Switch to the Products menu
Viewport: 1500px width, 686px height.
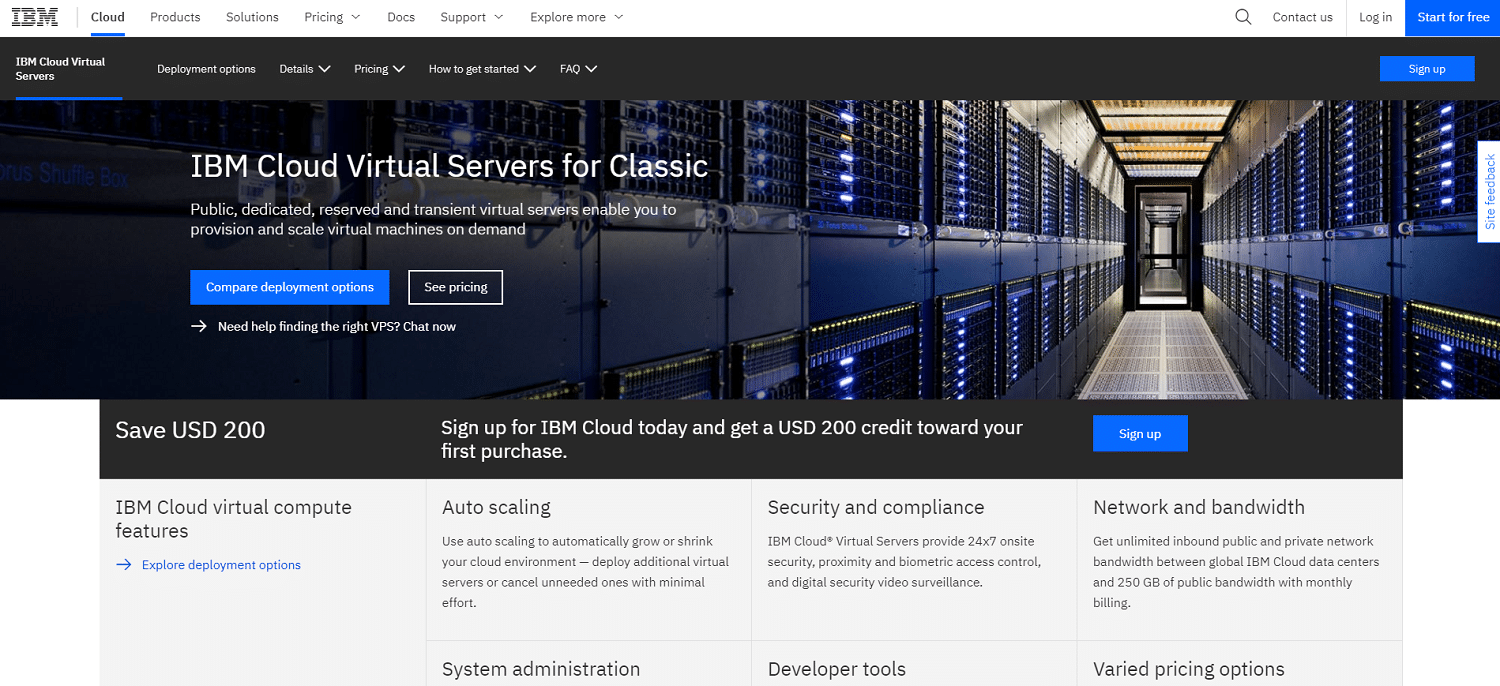point(174,17)
